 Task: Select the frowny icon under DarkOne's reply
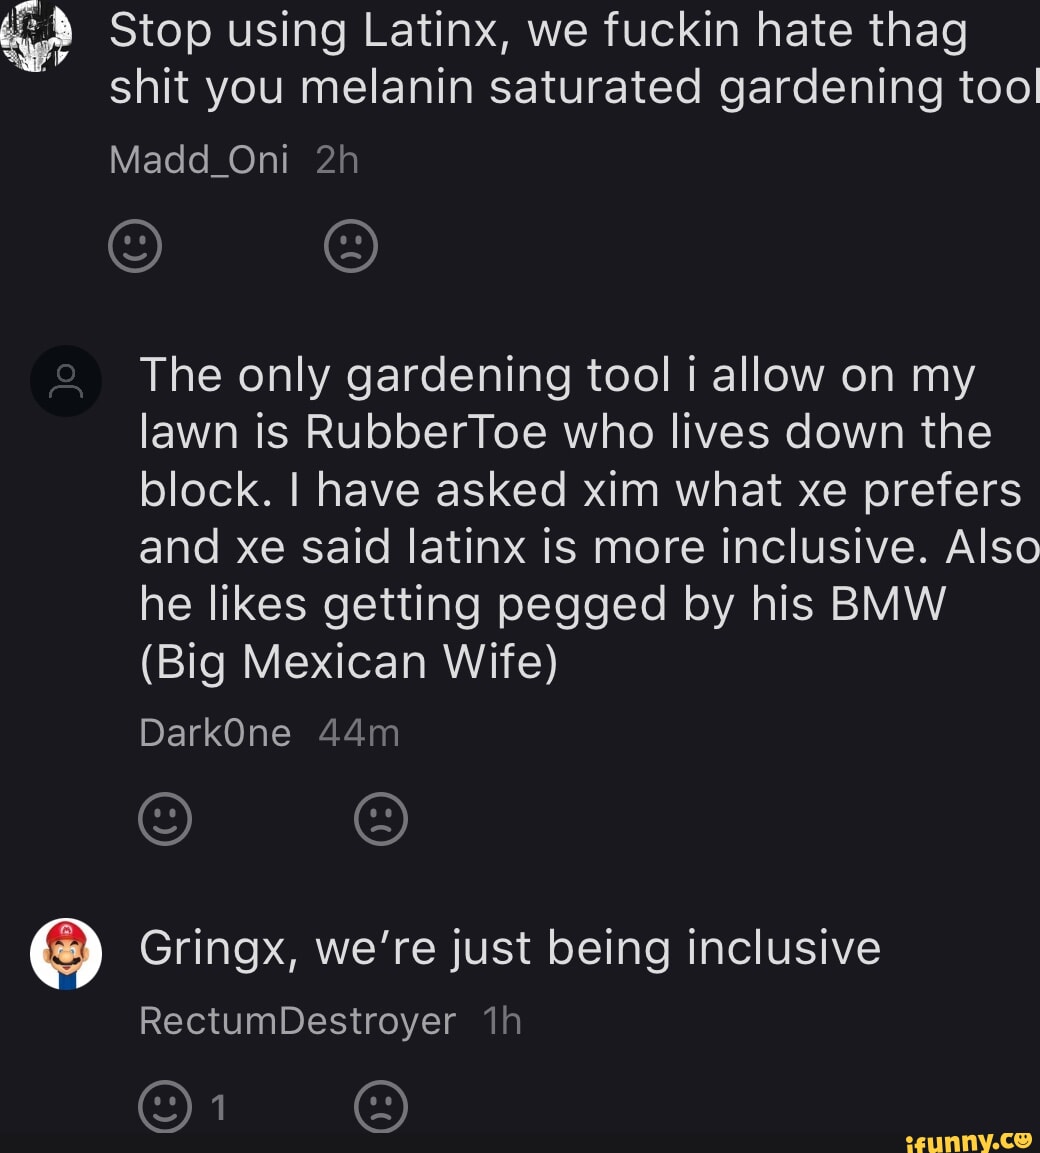click(381, 817)
